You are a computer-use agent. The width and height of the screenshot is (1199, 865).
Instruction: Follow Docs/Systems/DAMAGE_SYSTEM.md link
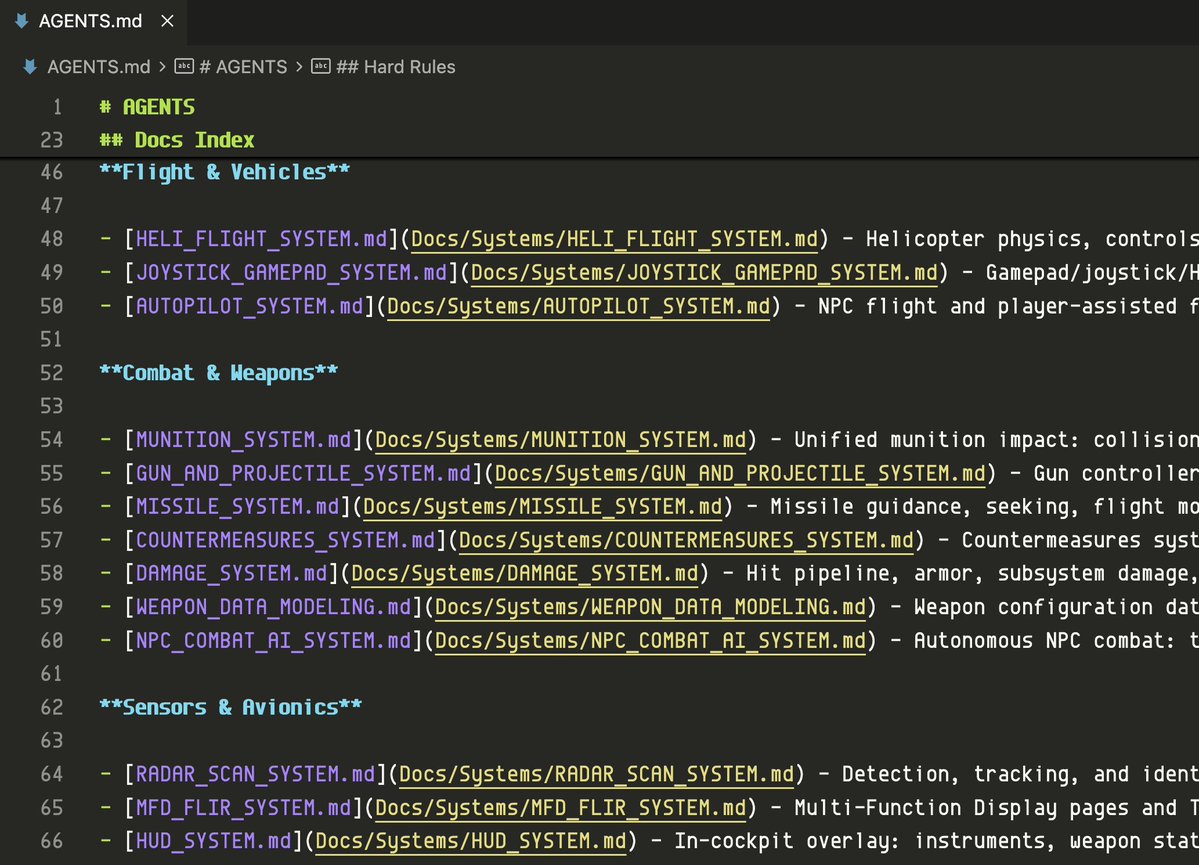point(525,574)
